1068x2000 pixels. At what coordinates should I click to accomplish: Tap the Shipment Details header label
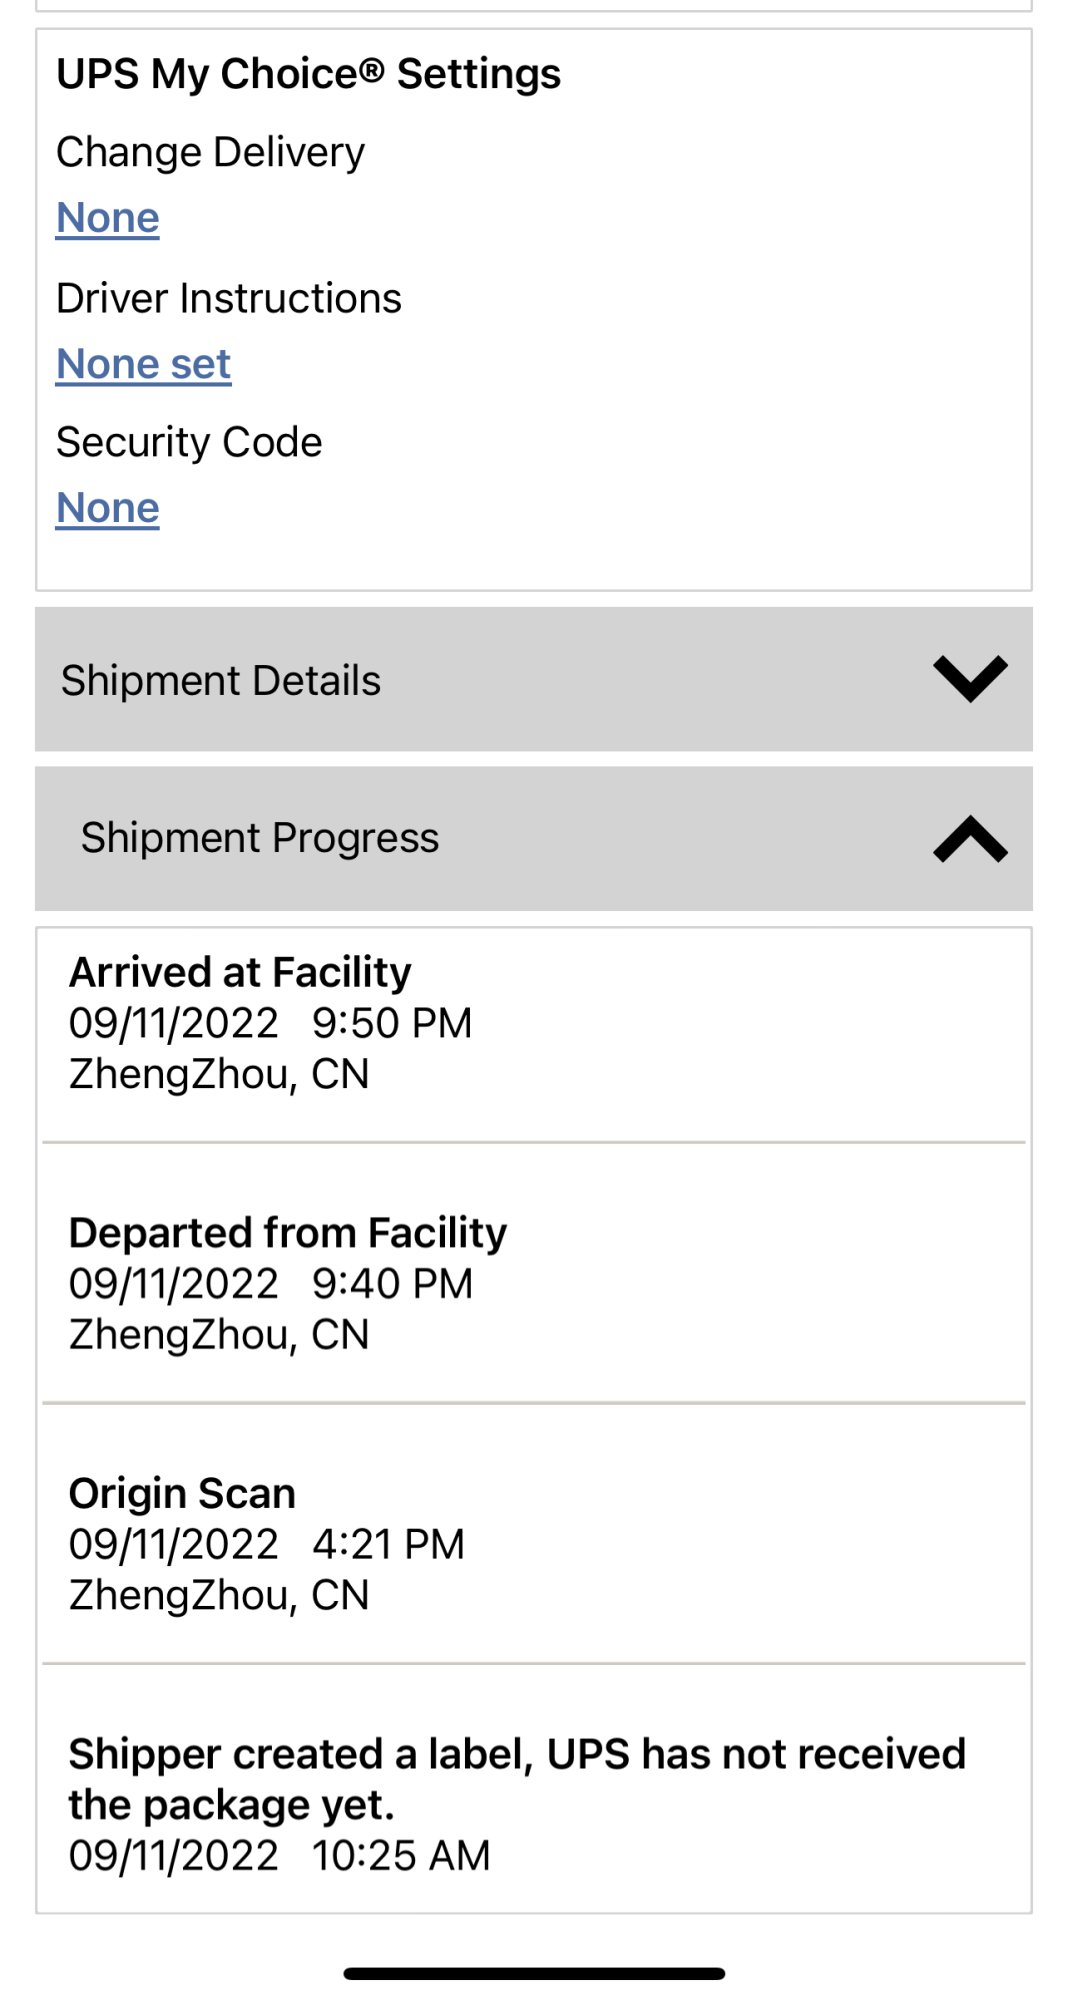tap(221, 680)
